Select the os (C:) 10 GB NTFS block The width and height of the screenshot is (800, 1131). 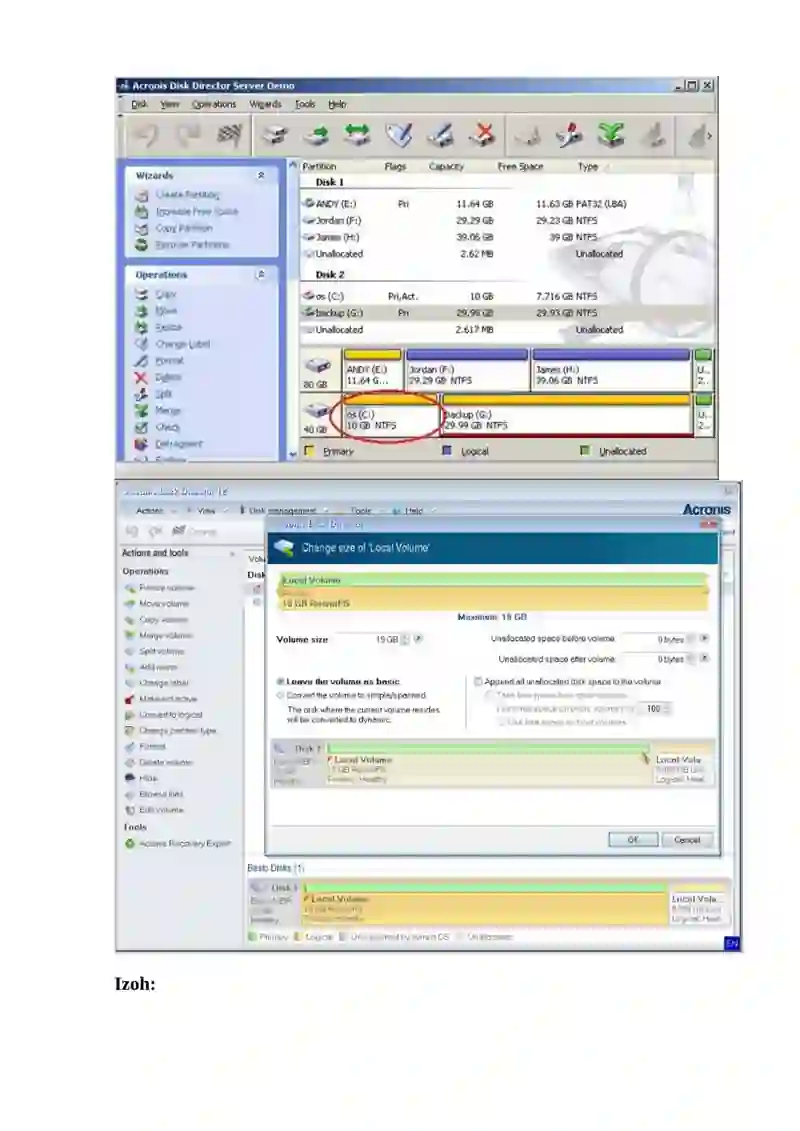tap(390, 415)
